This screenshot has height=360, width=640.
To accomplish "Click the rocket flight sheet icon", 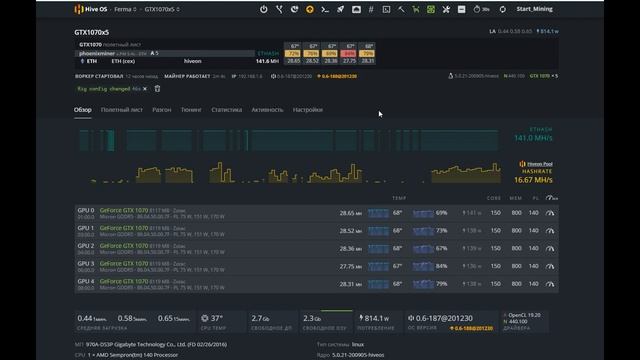I will tap(340, 9).
